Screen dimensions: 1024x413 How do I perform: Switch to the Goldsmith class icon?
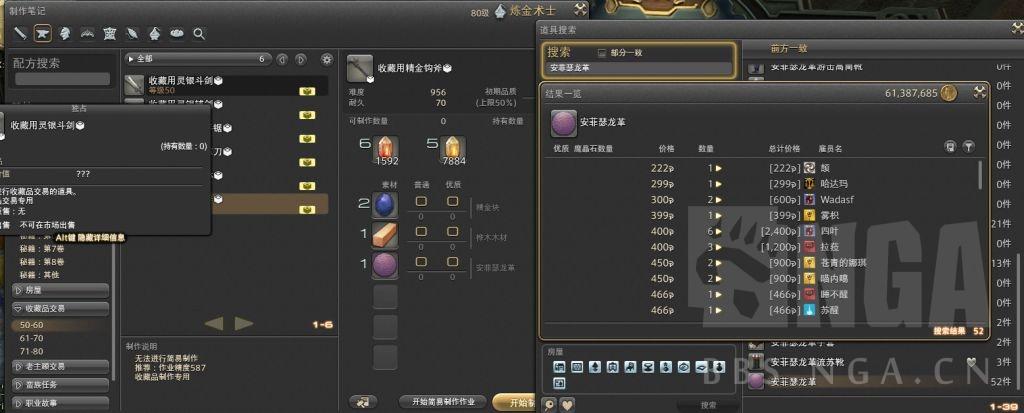(87, 33)
